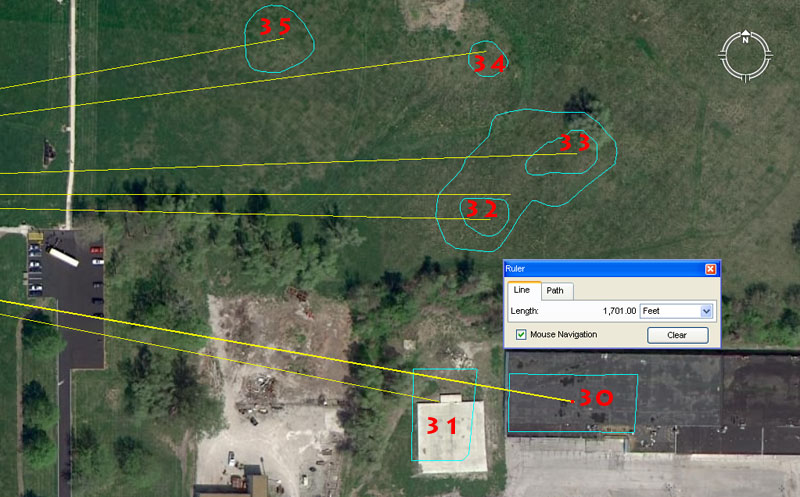Image resolution: width=800 pixels, height=497 pixels.
Task: Click the Length value 1,701.00
Action: tap(612, 312)
